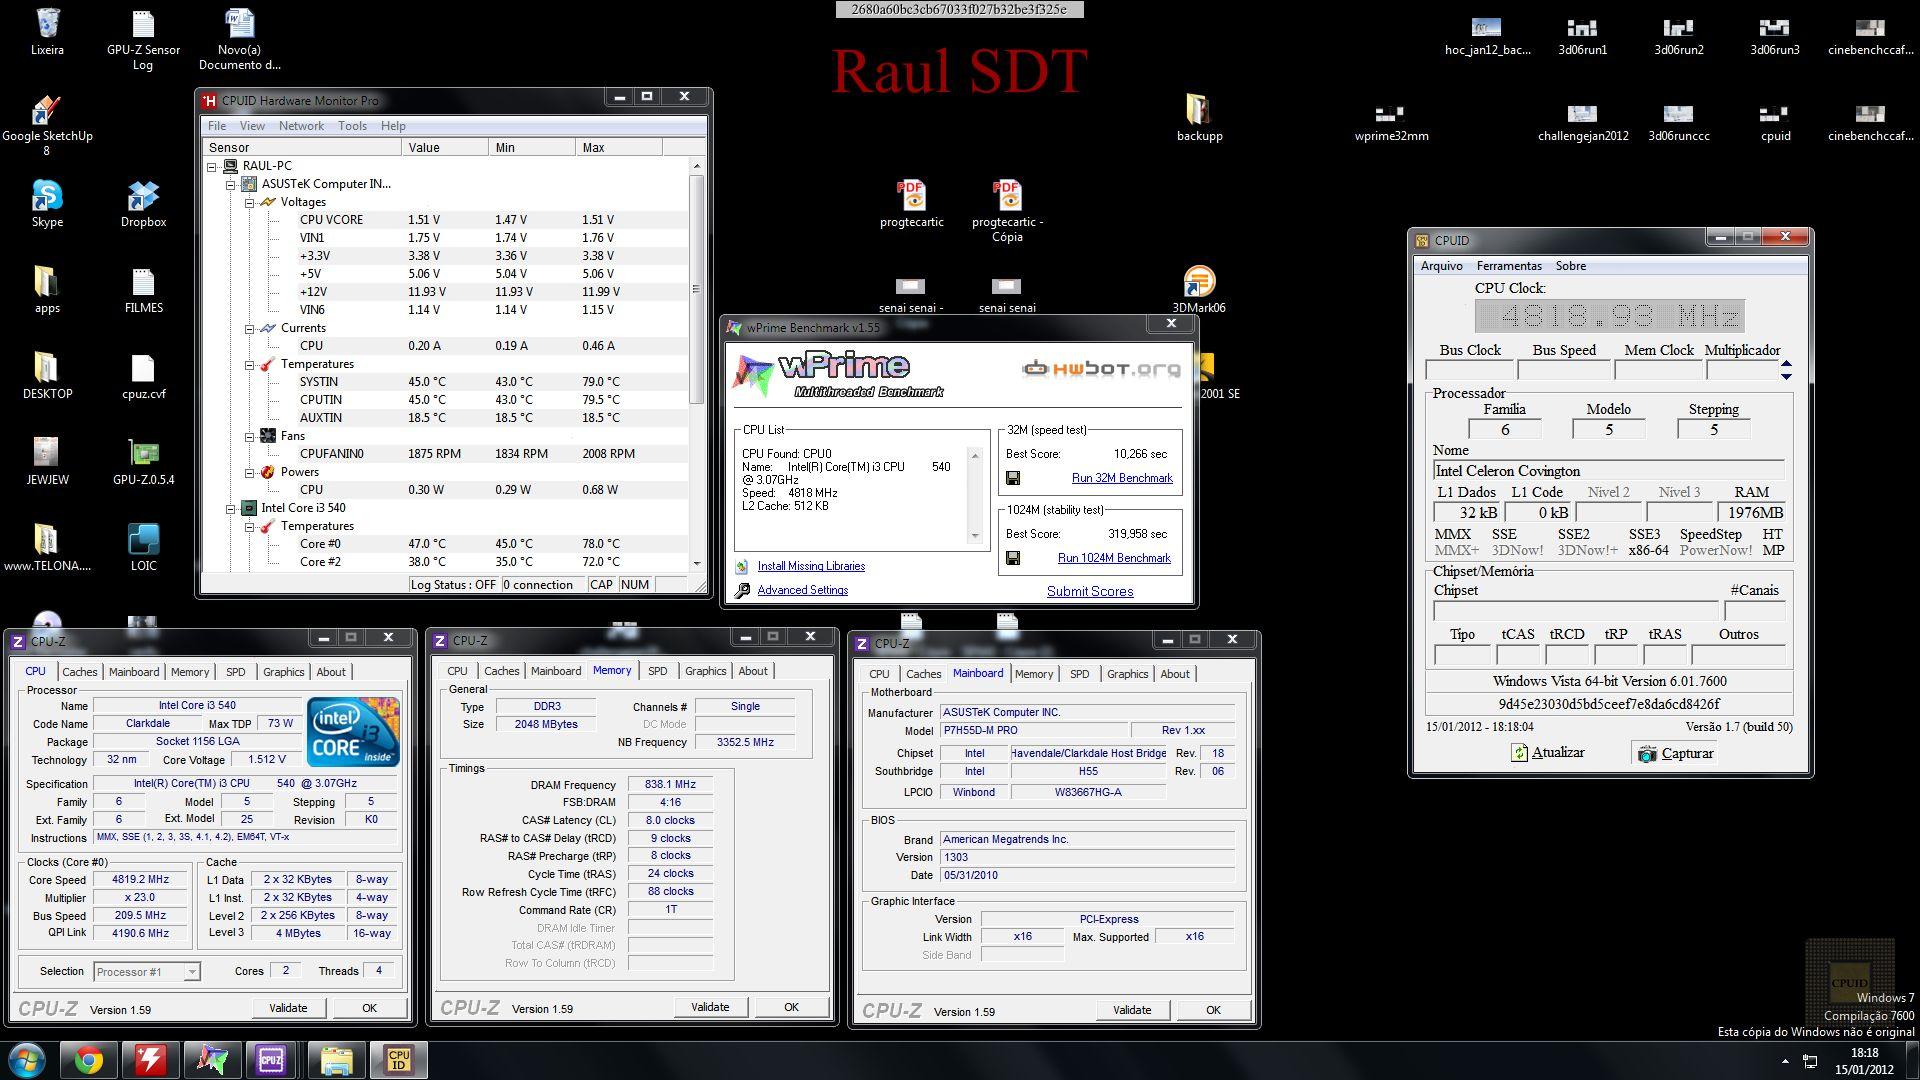The image size is (1920, 1080).
Task: Click the Nome field in CPUID window
Action: point(1608,471)
